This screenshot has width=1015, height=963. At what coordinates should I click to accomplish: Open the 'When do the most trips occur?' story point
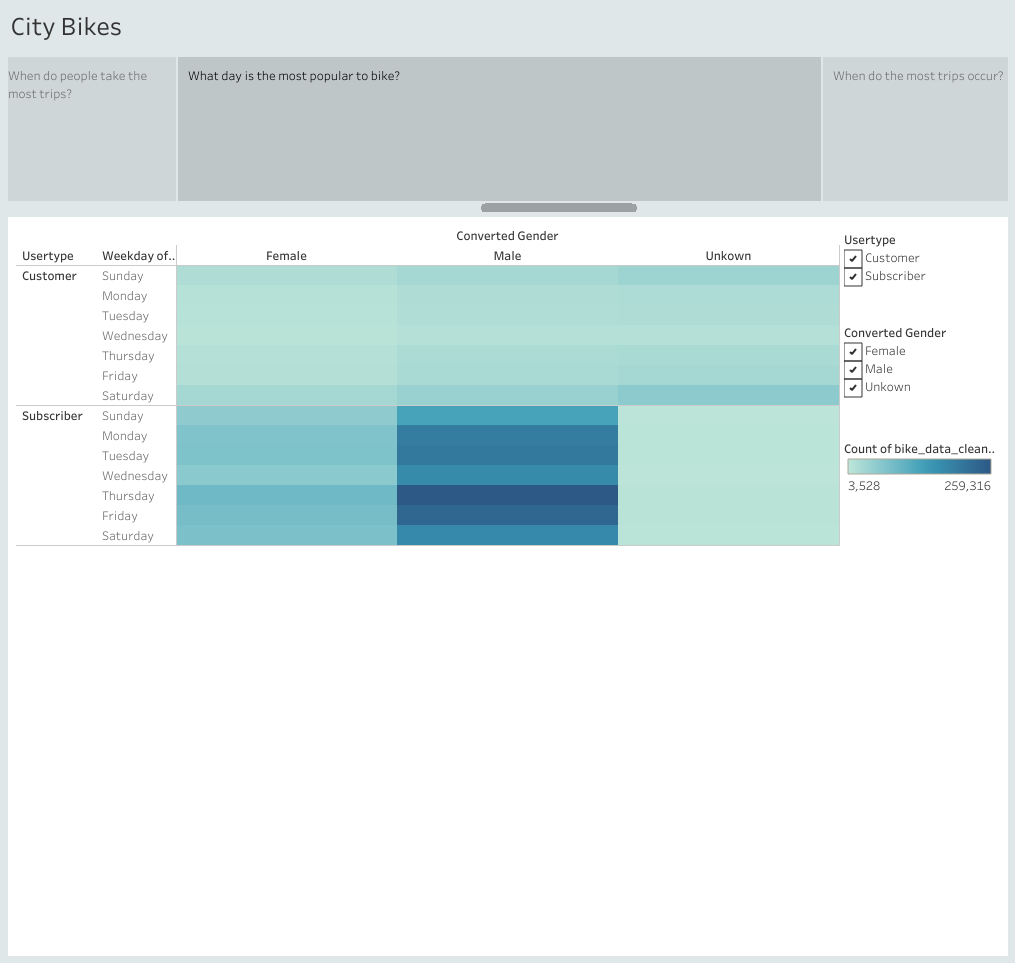click(915, 129)
